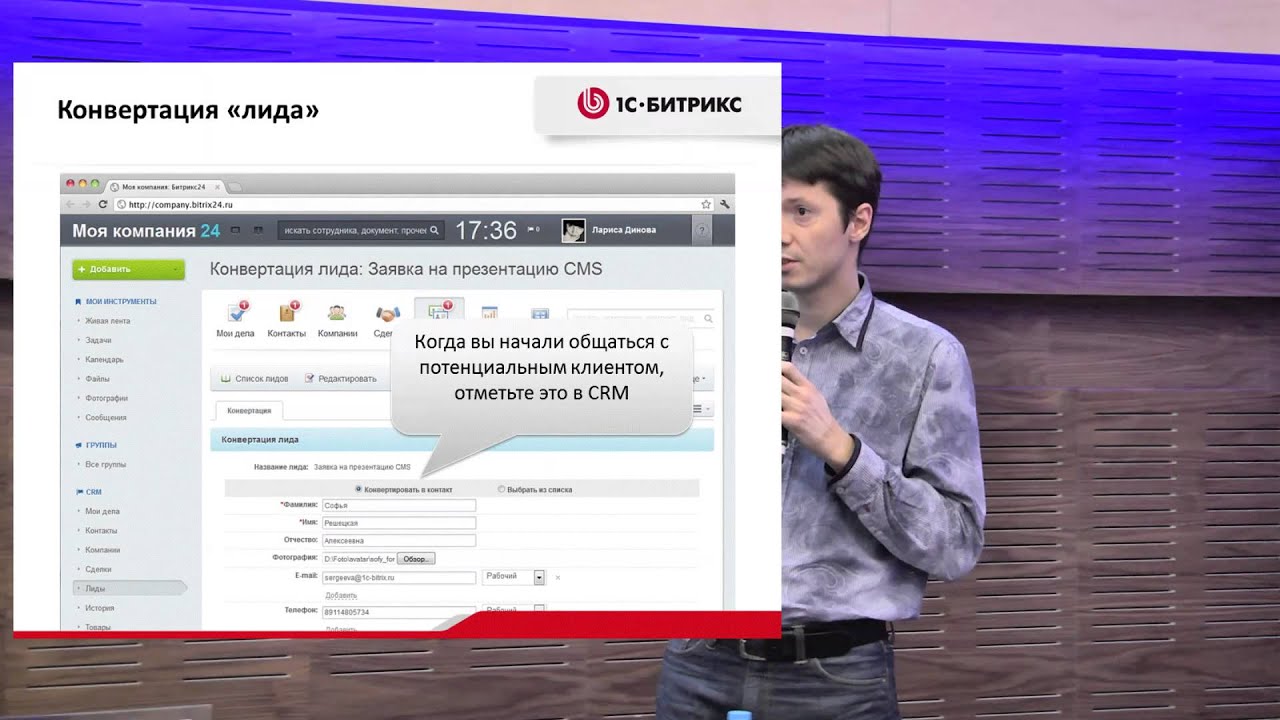Open the Контакты icon with badge
This screenshot has width=1280, height=720.
coord(287,313)
